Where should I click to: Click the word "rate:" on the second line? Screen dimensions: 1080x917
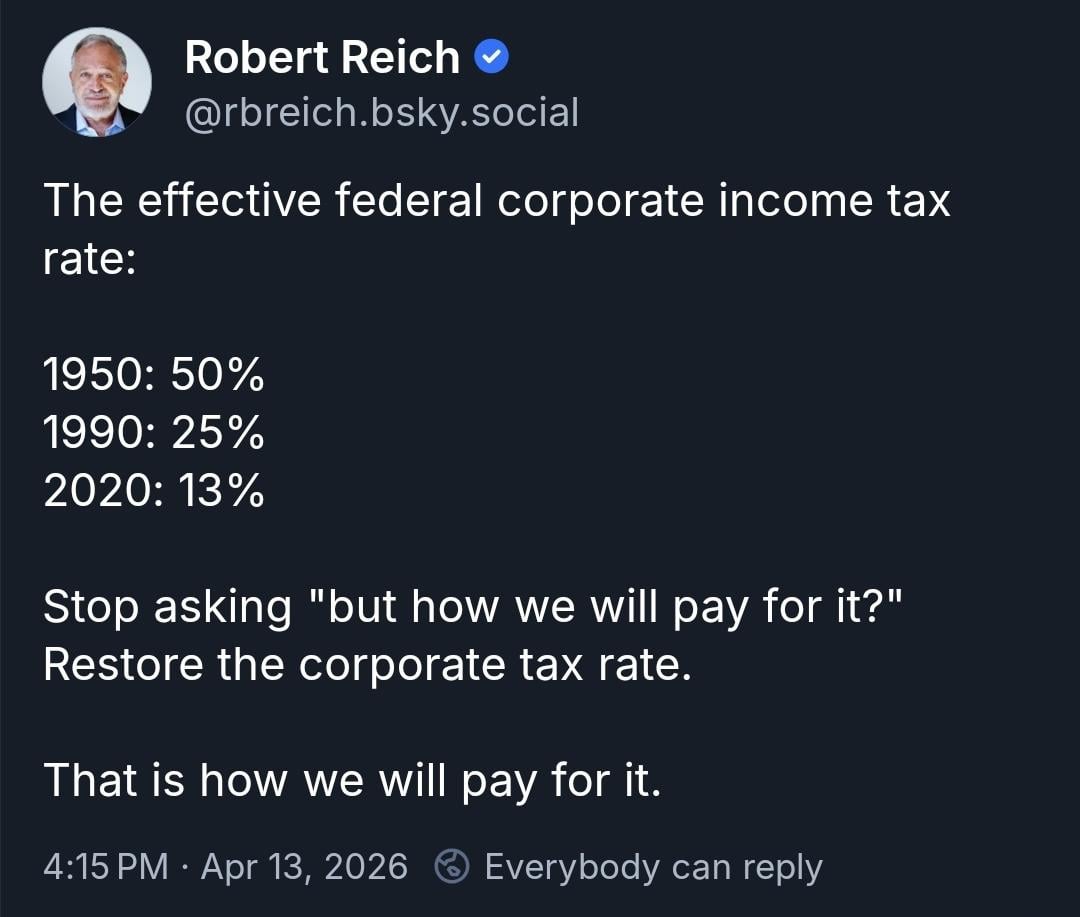89,262
